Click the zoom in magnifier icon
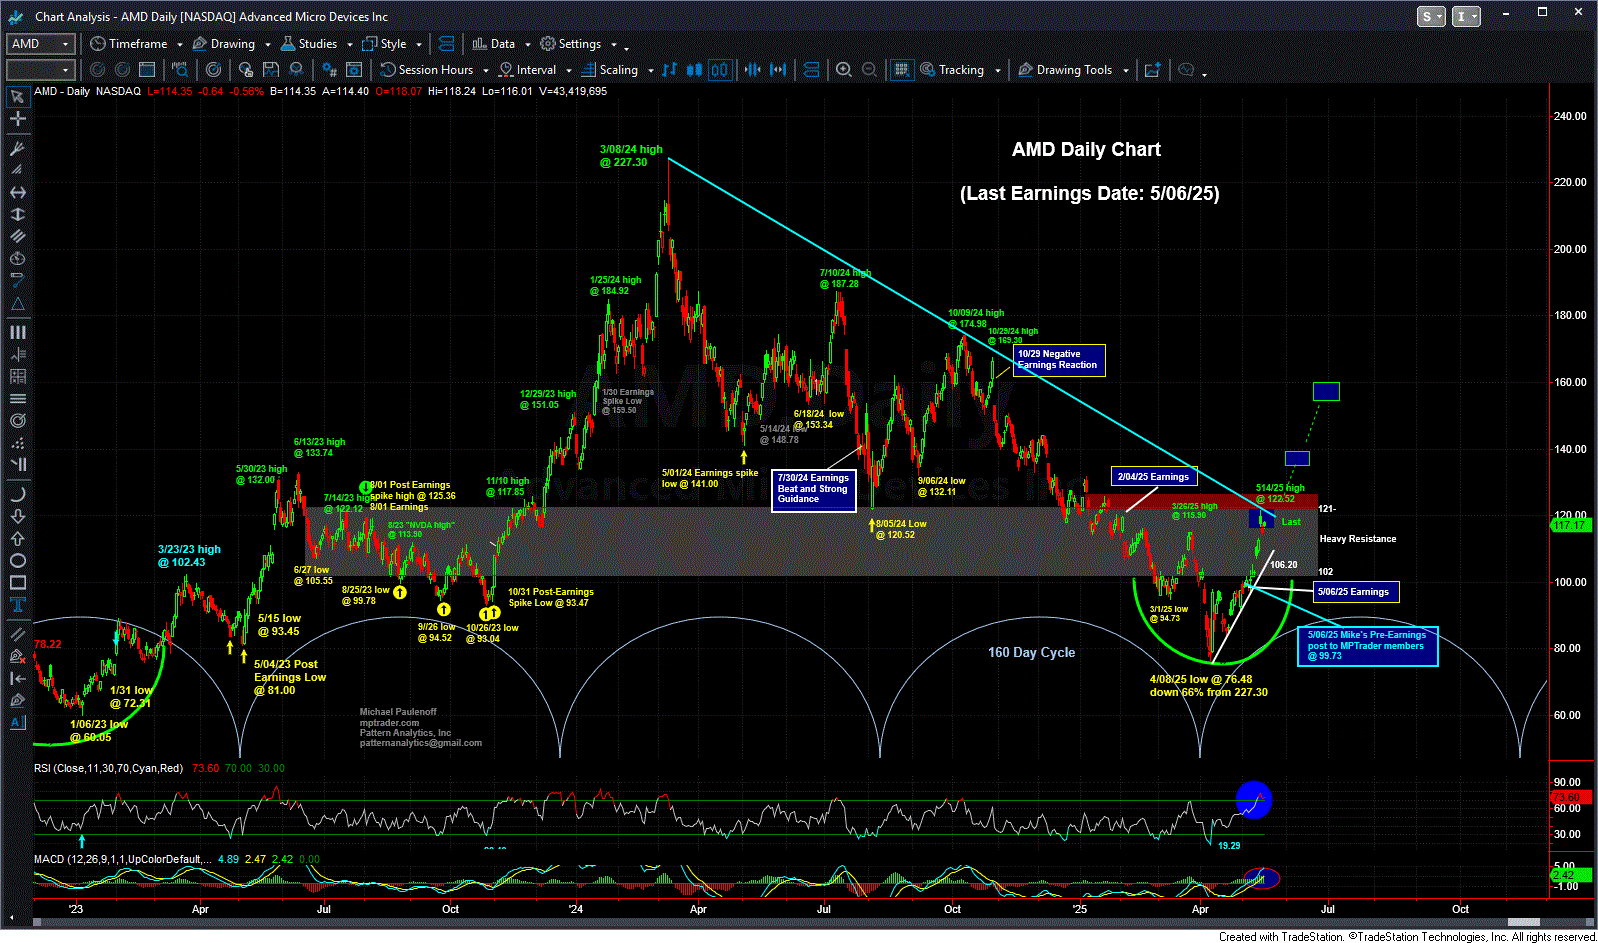 point(844,70)
